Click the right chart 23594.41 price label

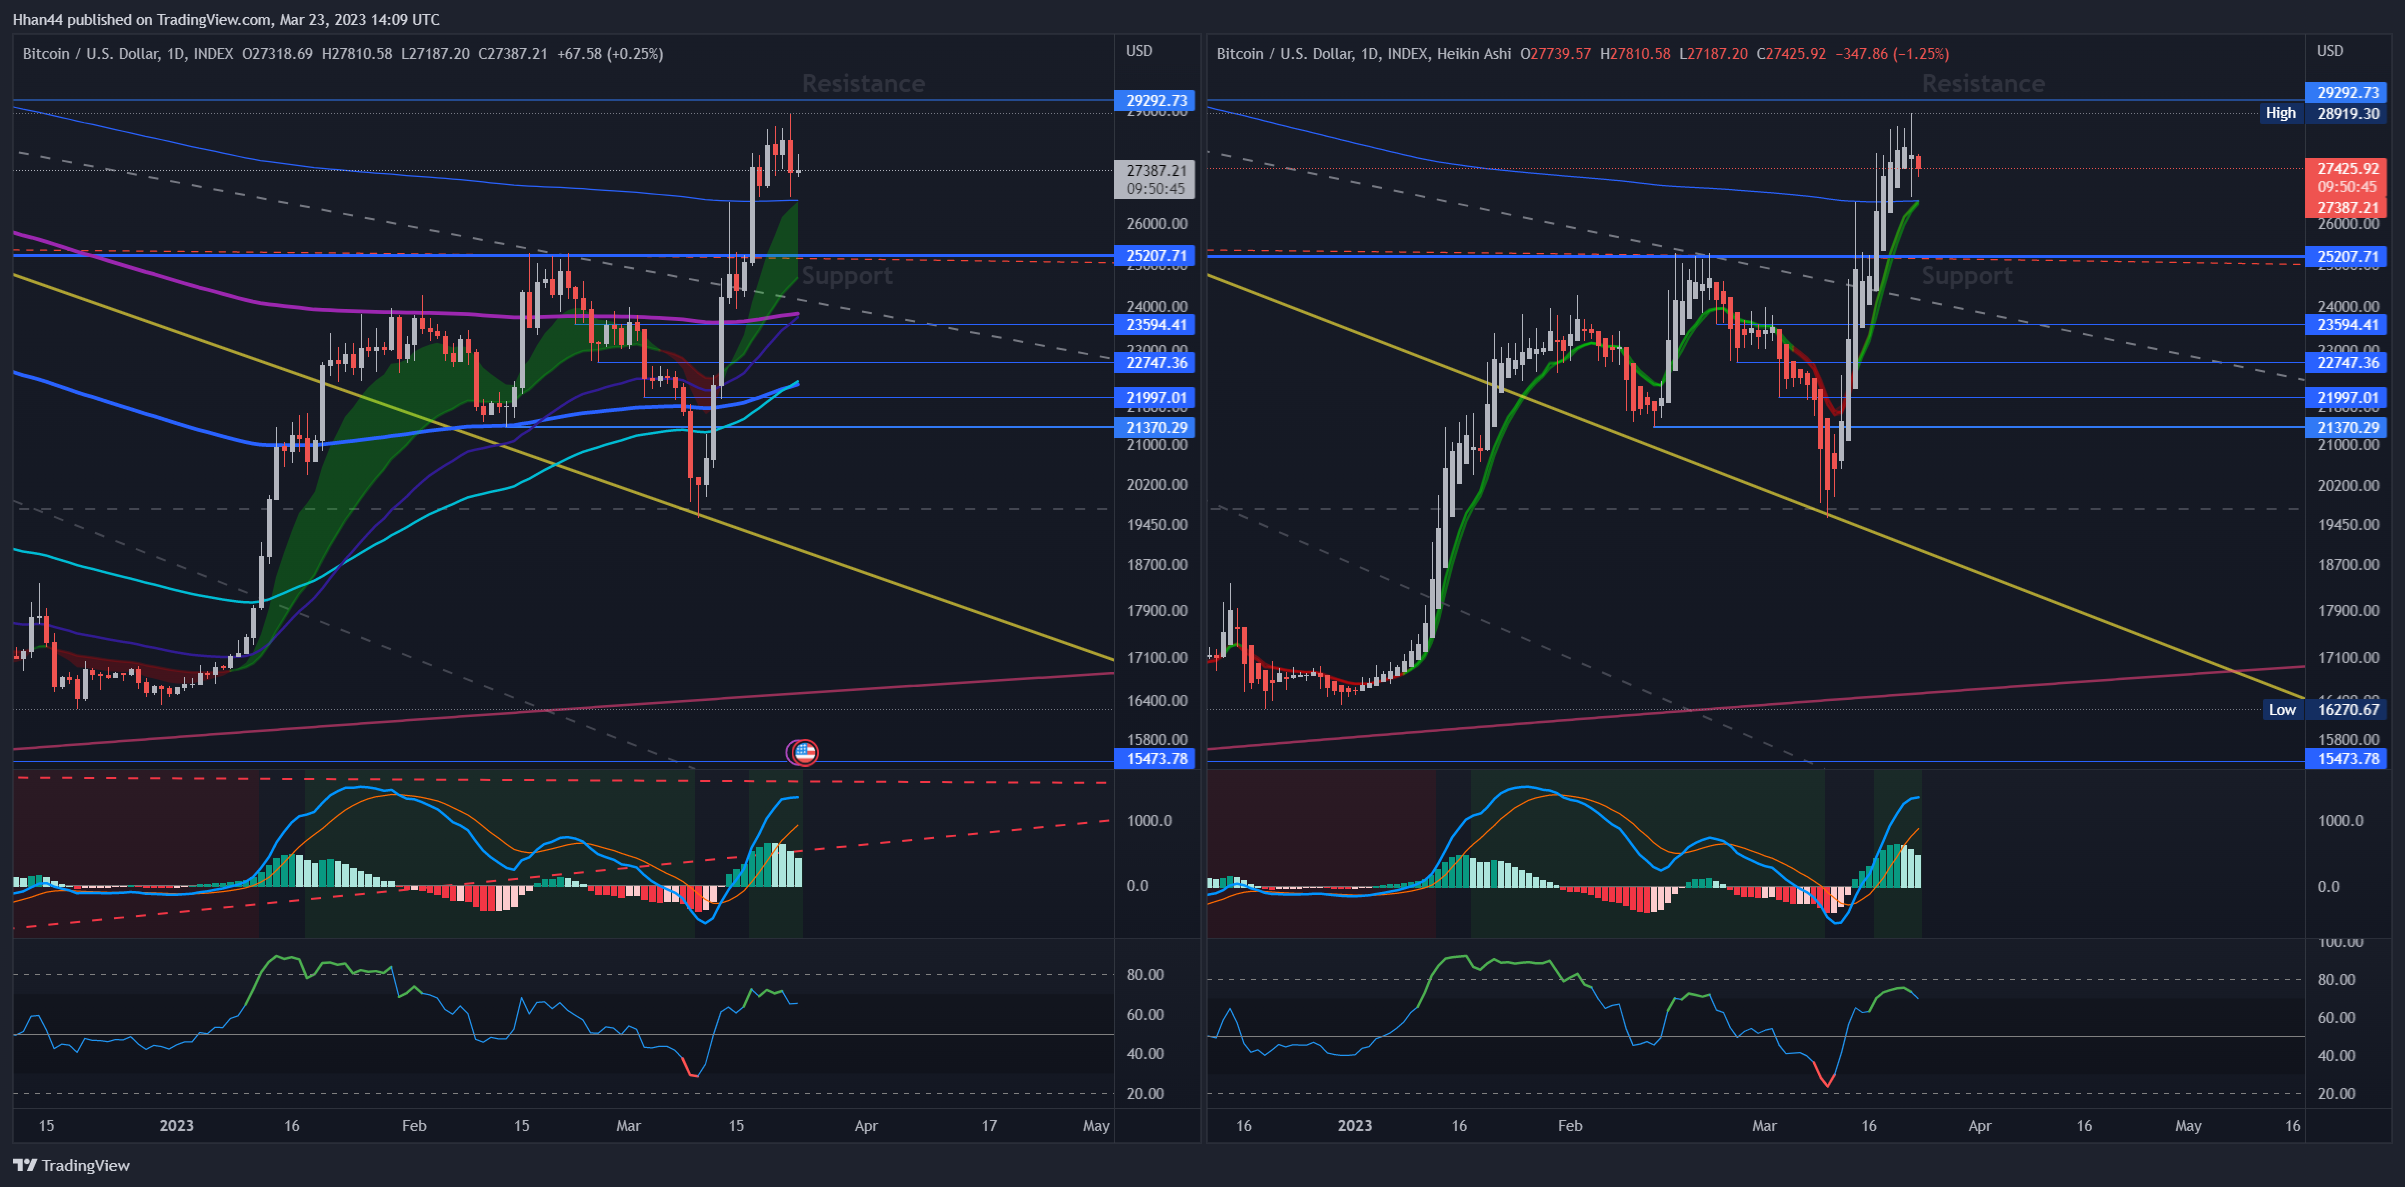click(2347, 324)
